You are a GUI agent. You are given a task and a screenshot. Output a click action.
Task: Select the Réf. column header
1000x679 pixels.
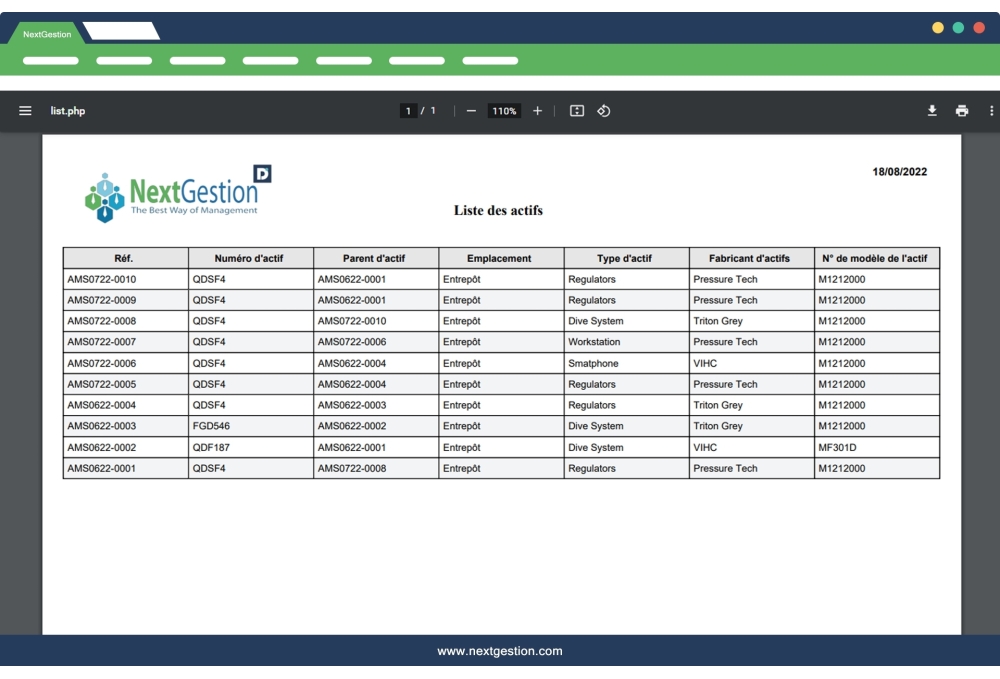tap(126, 257)
